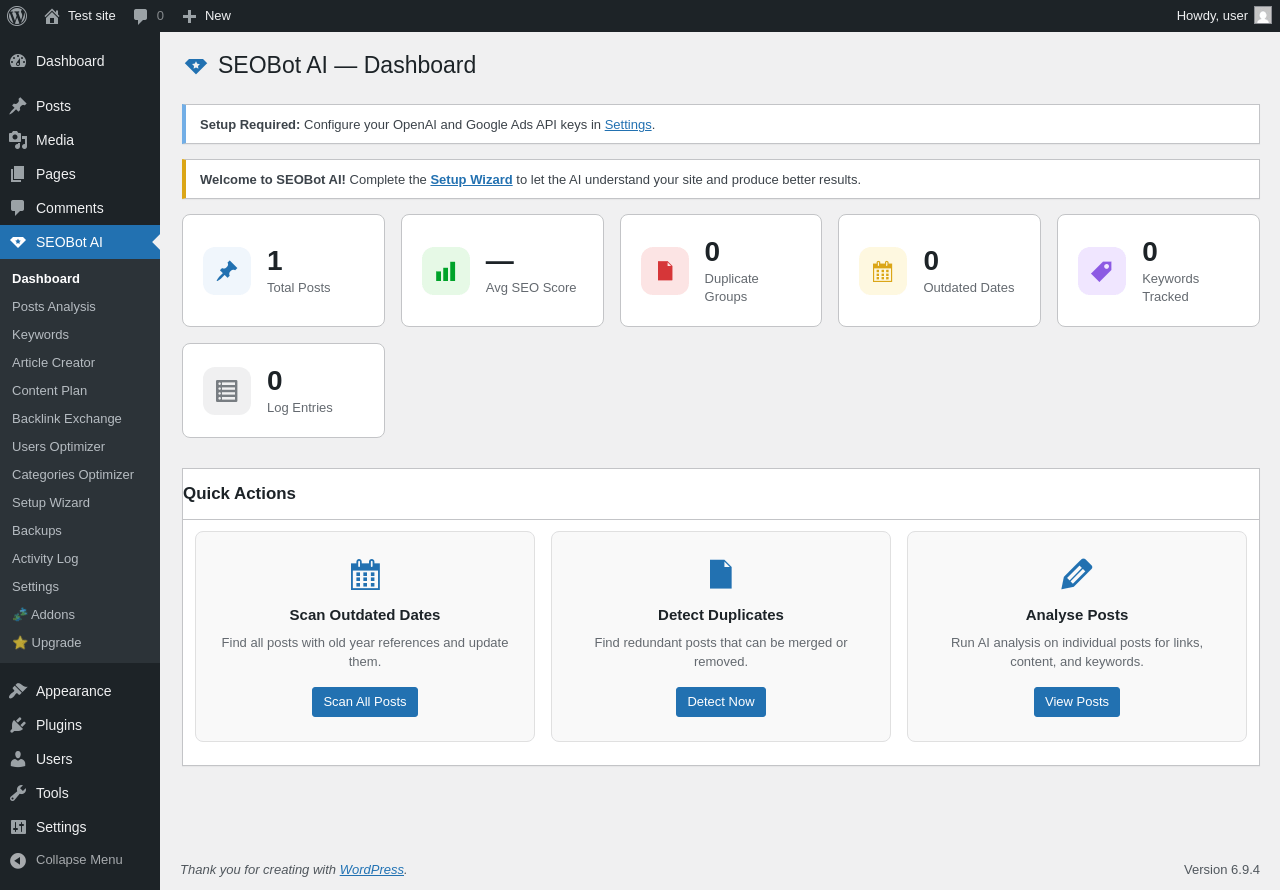Click the Keywords Tracked tag icon
The height and width of the screenshot is (890, 1280).
[x=1102, y=271]
